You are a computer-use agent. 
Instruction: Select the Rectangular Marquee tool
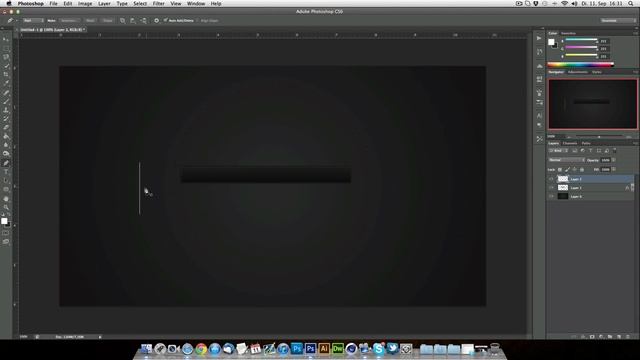point(6,48)
